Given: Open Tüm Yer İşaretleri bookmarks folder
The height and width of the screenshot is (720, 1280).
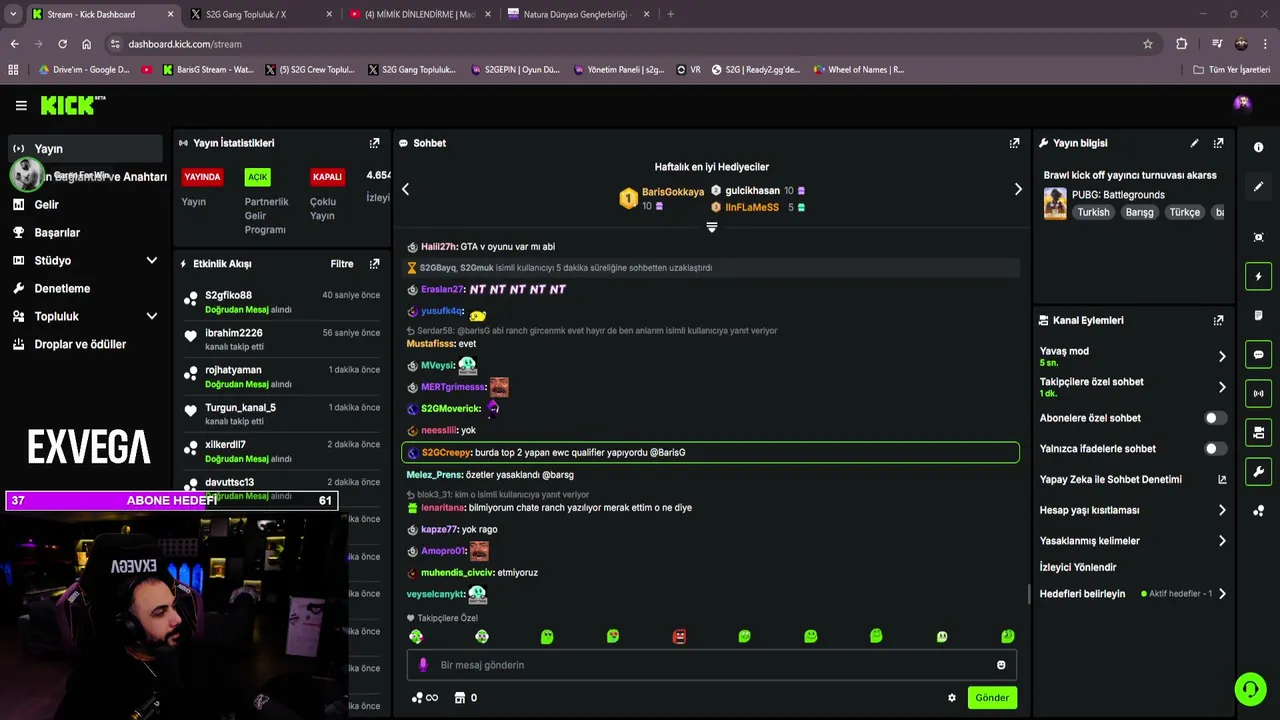Looking at the screenshot, I should coord(1232,70).
